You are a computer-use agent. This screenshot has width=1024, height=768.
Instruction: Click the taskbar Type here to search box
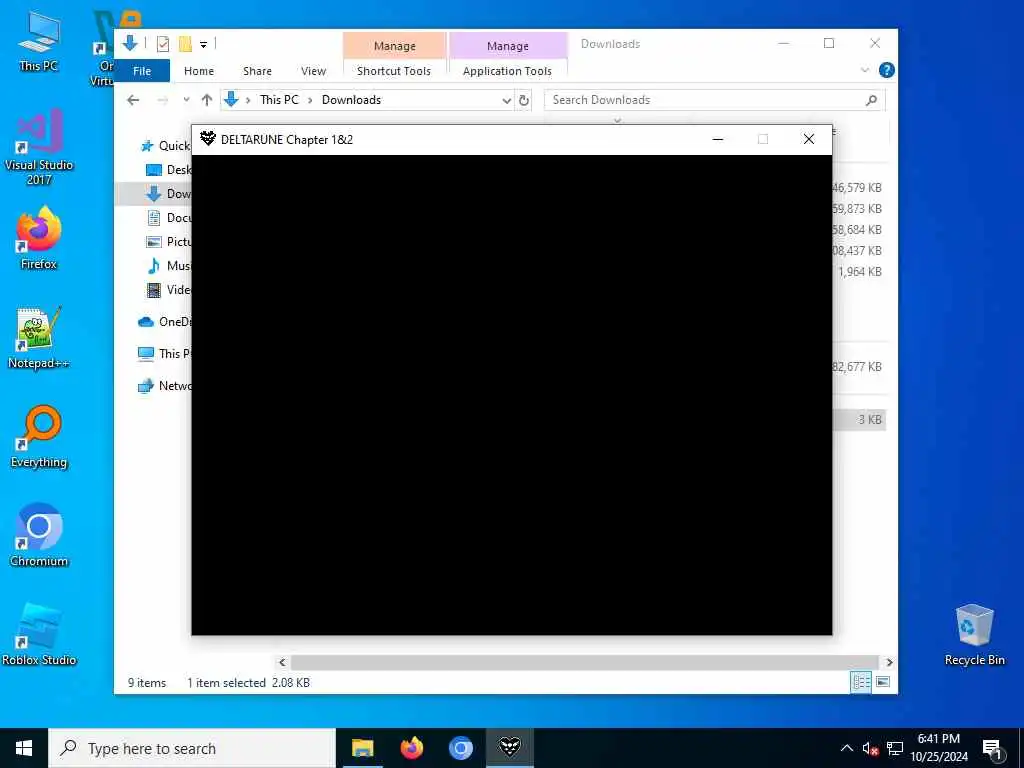click(192, 748)
